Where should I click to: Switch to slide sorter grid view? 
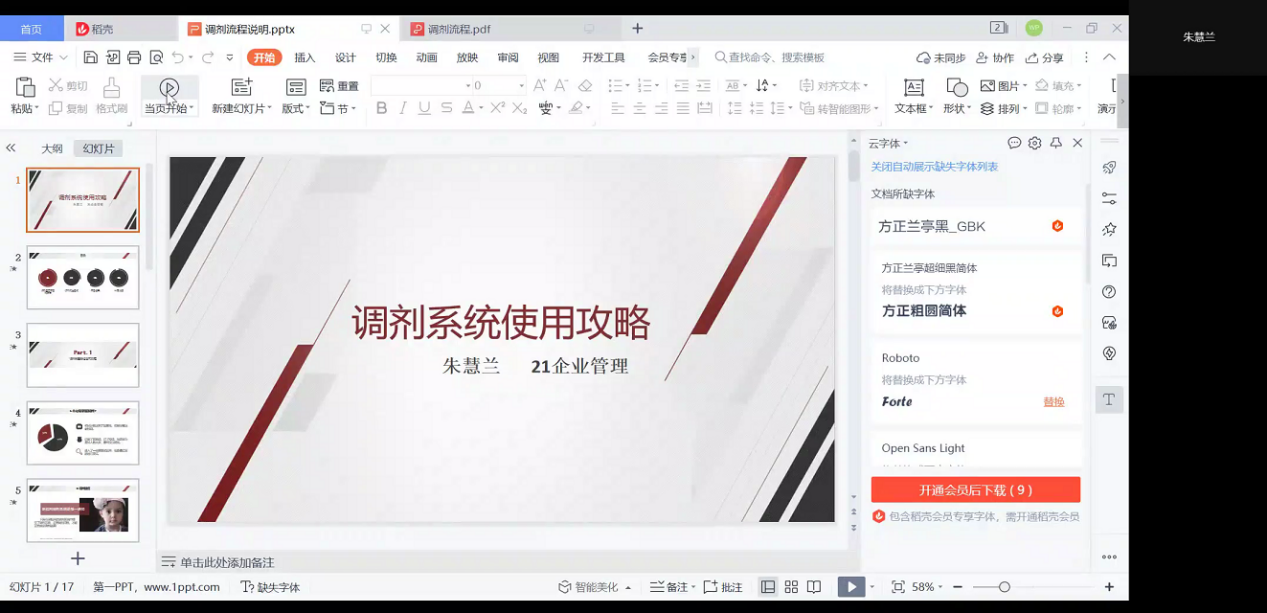point(791,587)
